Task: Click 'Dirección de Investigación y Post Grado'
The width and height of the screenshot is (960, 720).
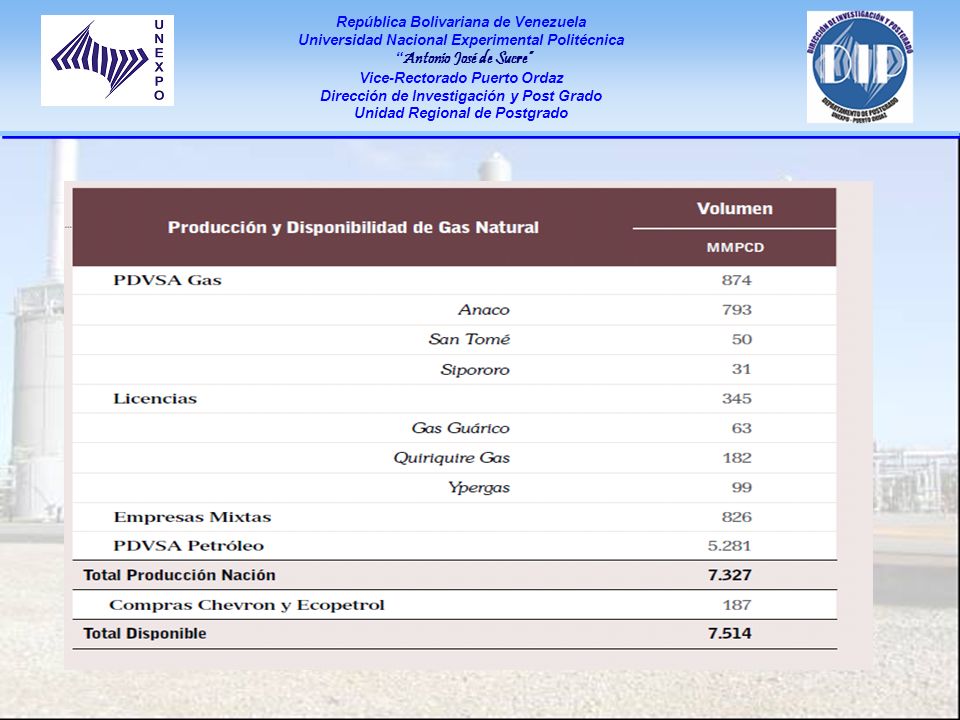Action: pos(461,96)
